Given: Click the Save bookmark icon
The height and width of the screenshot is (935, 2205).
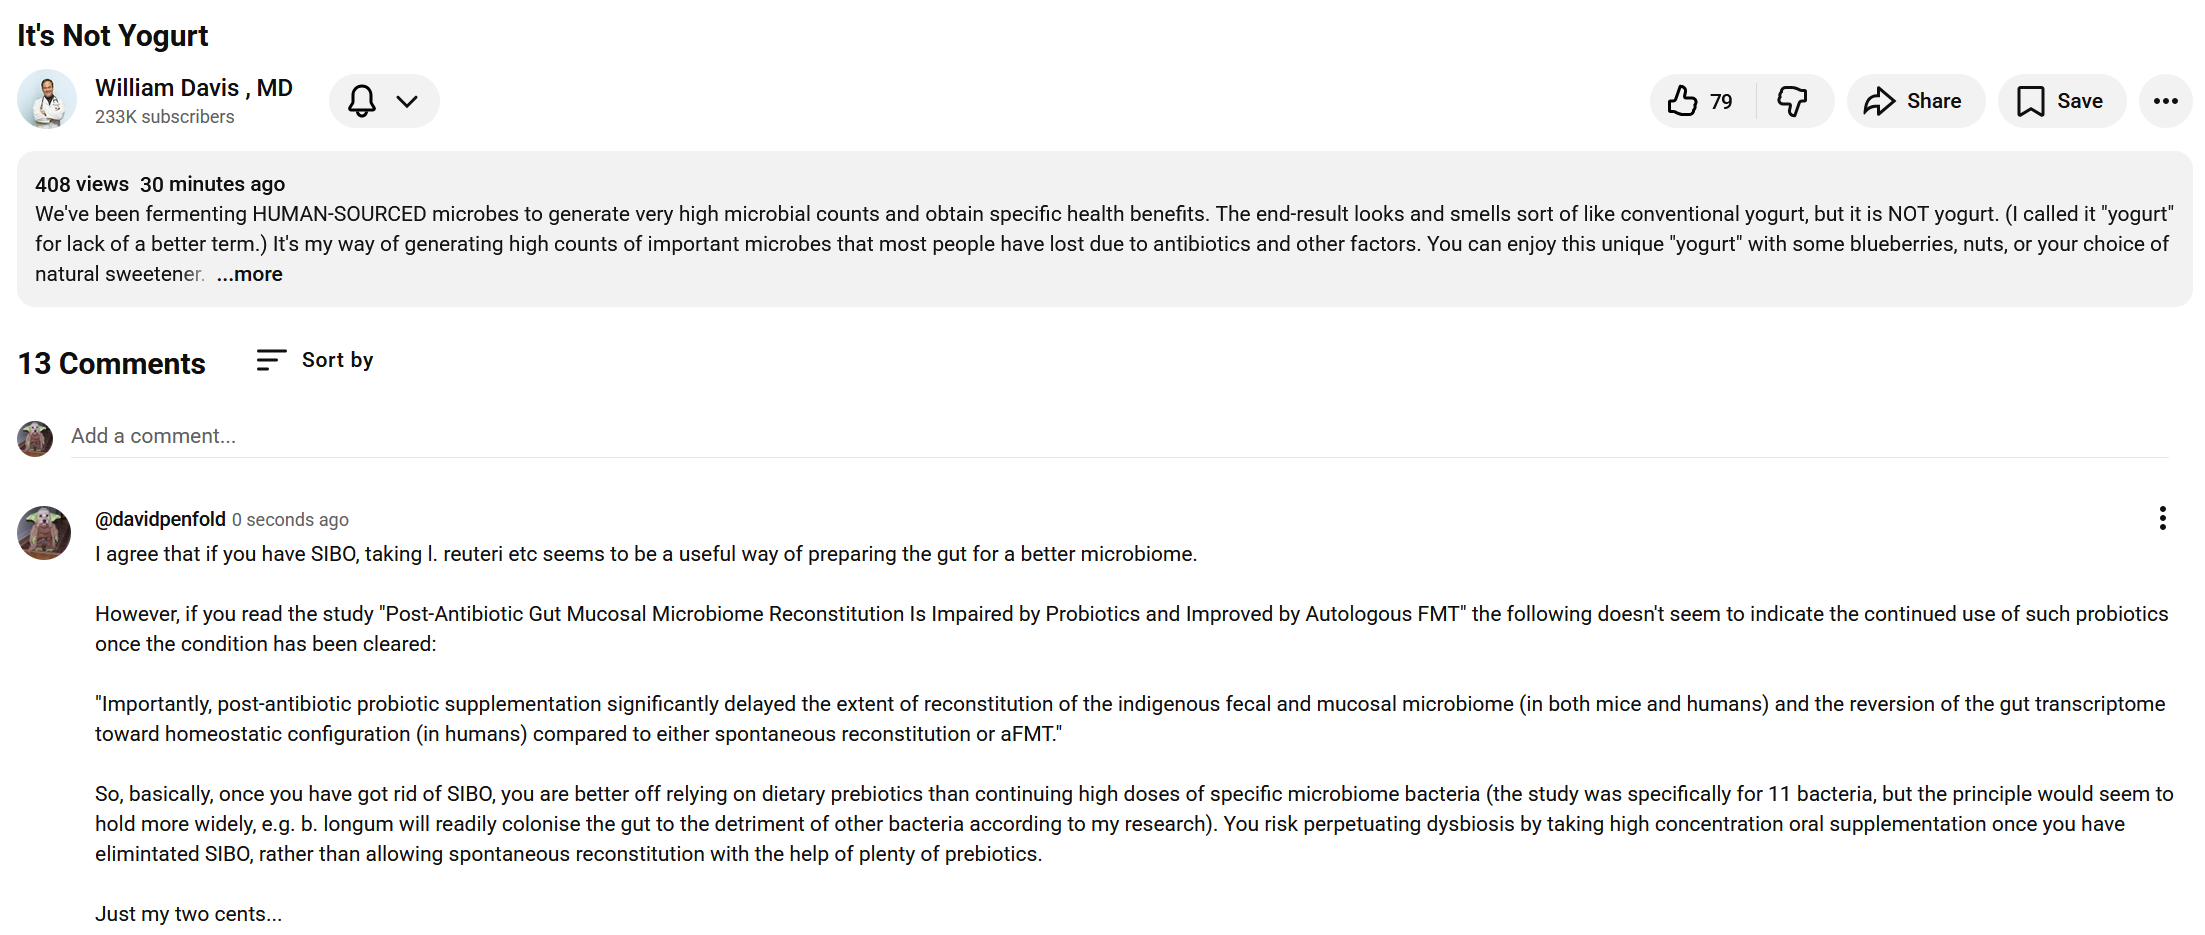Looking at the screenshot, I should (2030, 101).
